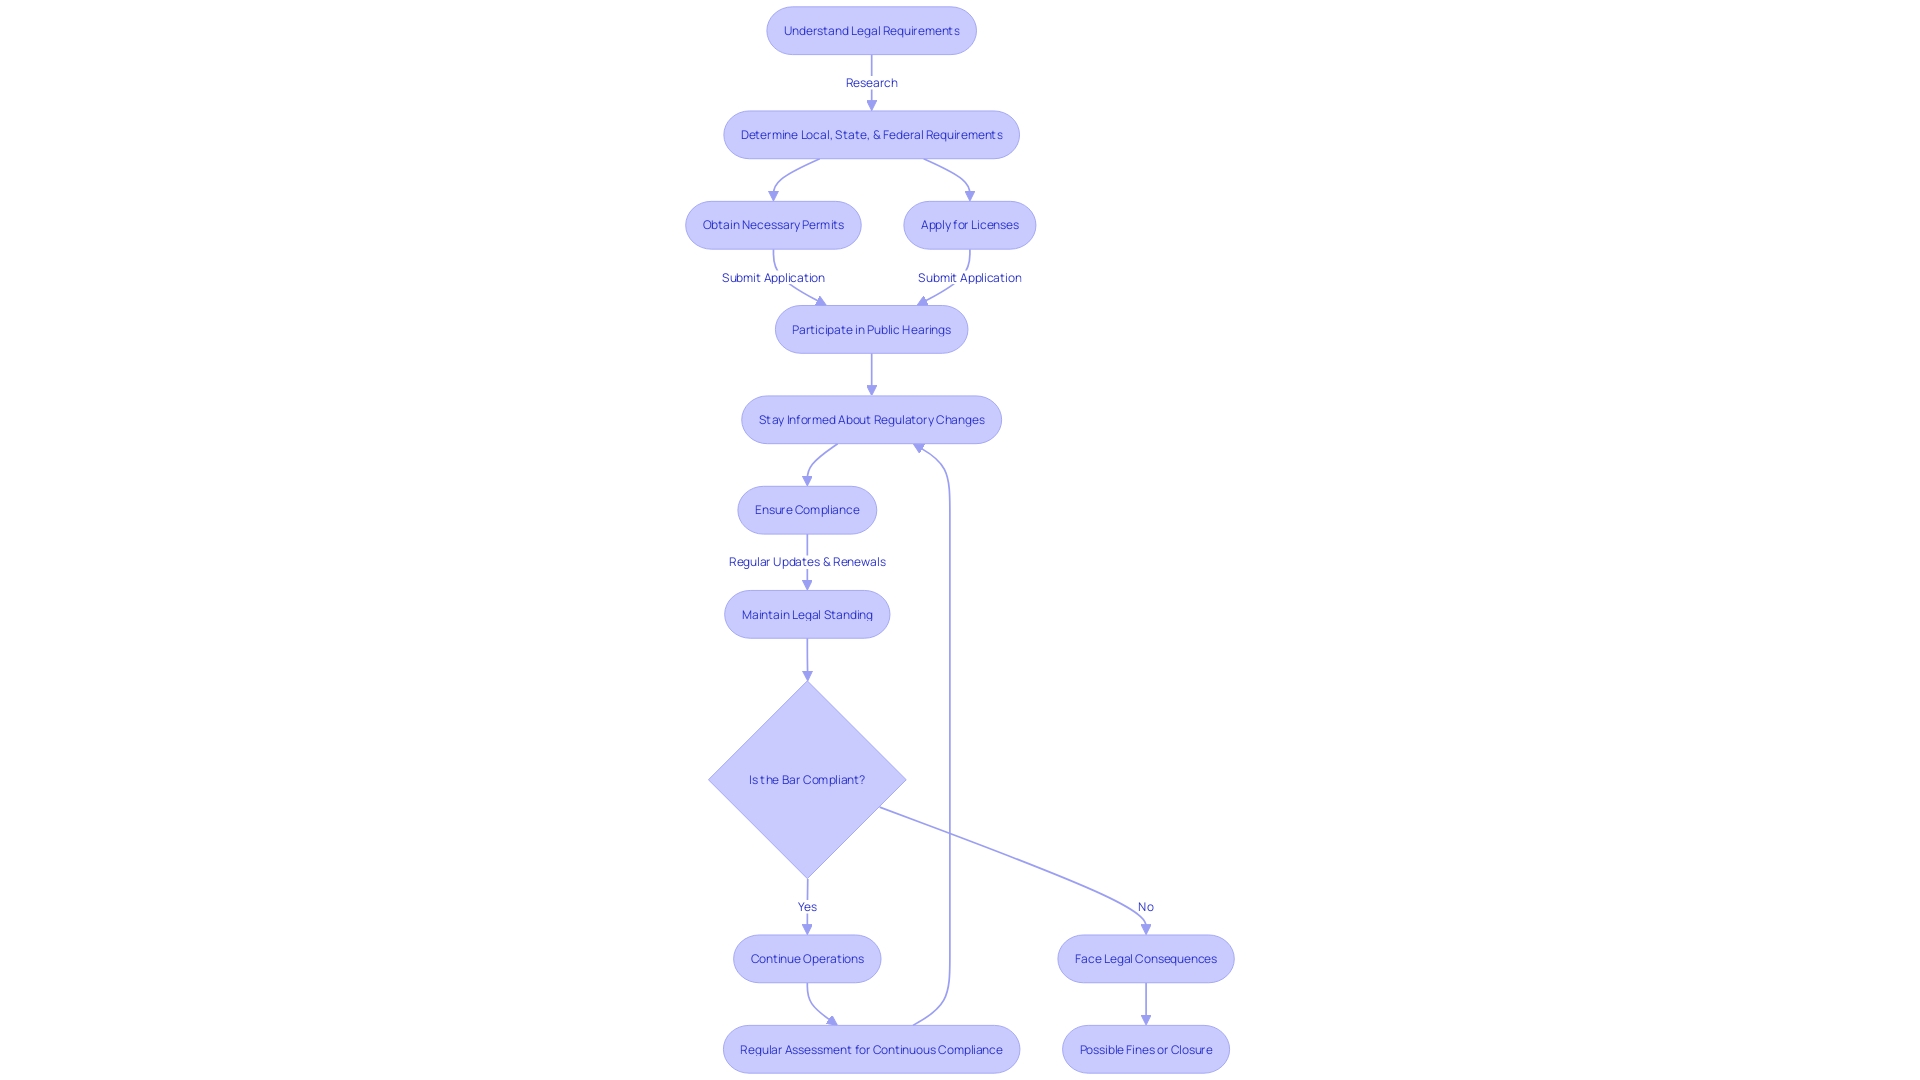Select the 'Face Legal Consequences' outcome node
Image resolution: width=1920 pixels, height=1080 pixels.
pos(1146,959)
